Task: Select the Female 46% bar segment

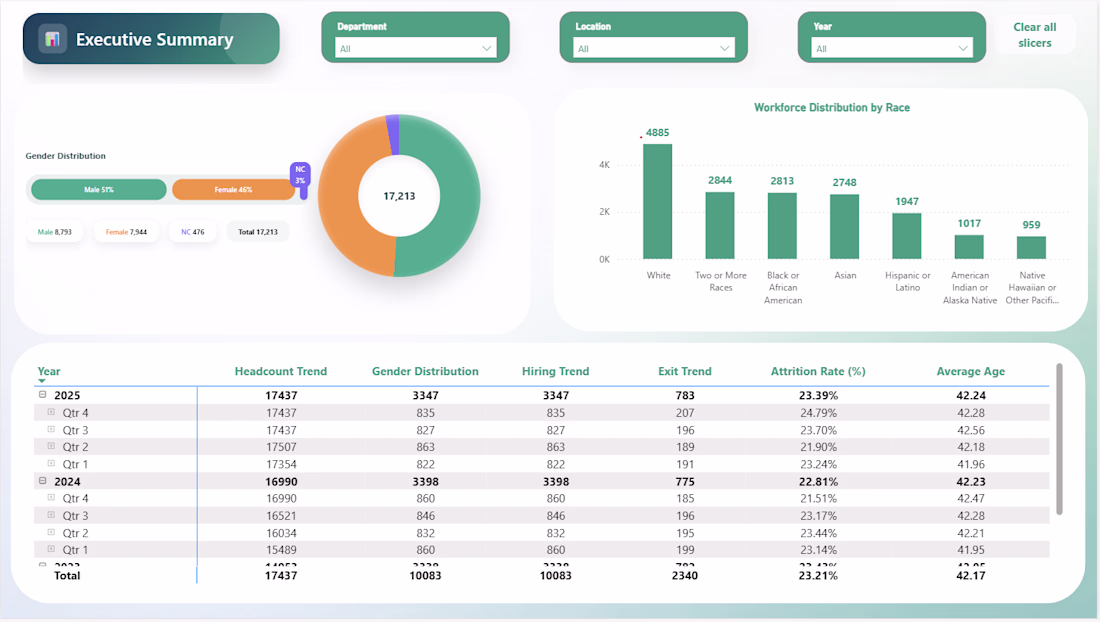Action: tap(234, 189)
